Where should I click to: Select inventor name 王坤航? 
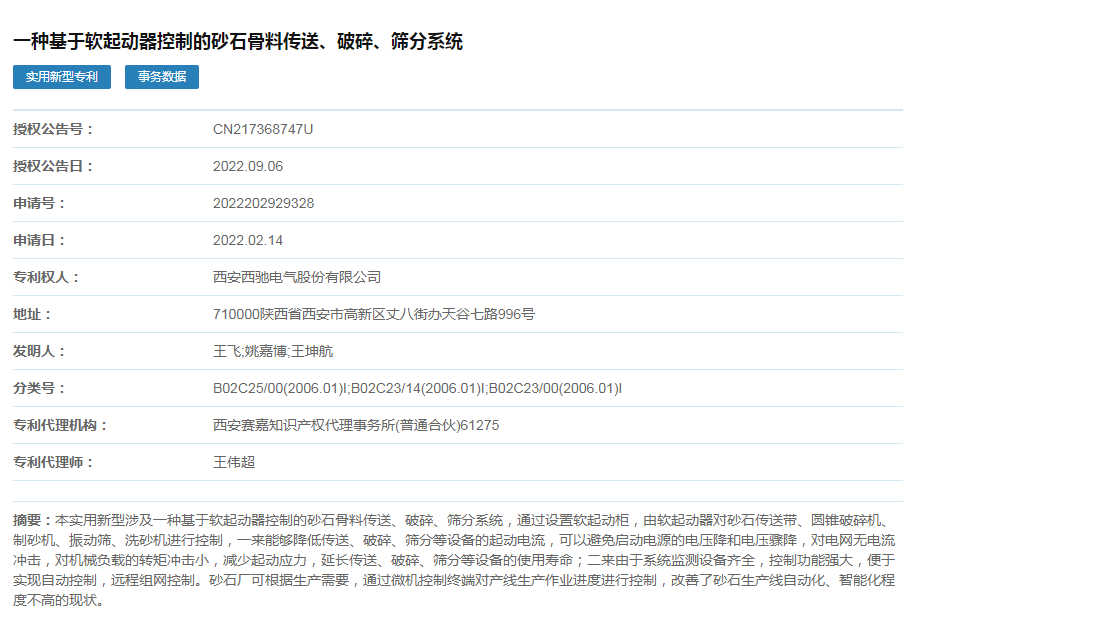[x=312, y=351]
